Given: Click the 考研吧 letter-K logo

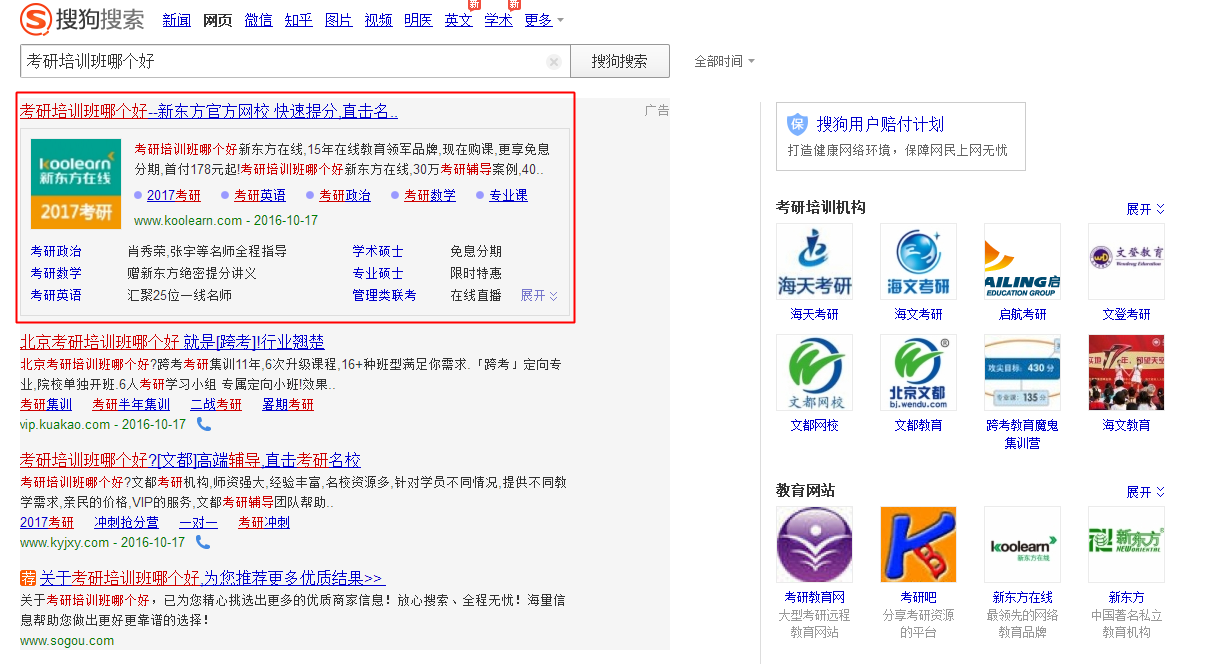Looking at the screenshot, I should (918, 544).
